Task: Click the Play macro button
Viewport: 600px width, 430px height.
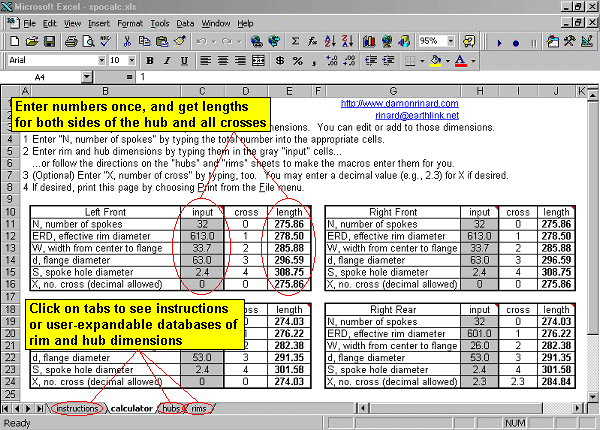Action: click(x=499, y=43)
